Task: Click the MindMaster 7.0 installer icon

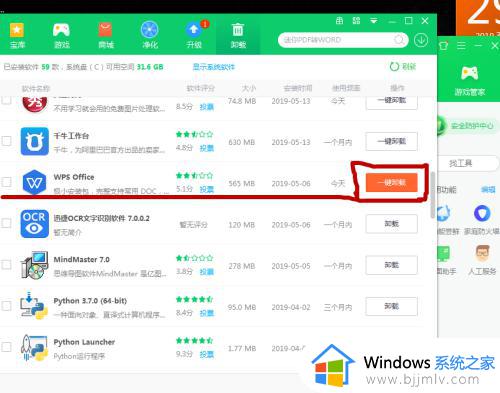Action: [34, 265]
